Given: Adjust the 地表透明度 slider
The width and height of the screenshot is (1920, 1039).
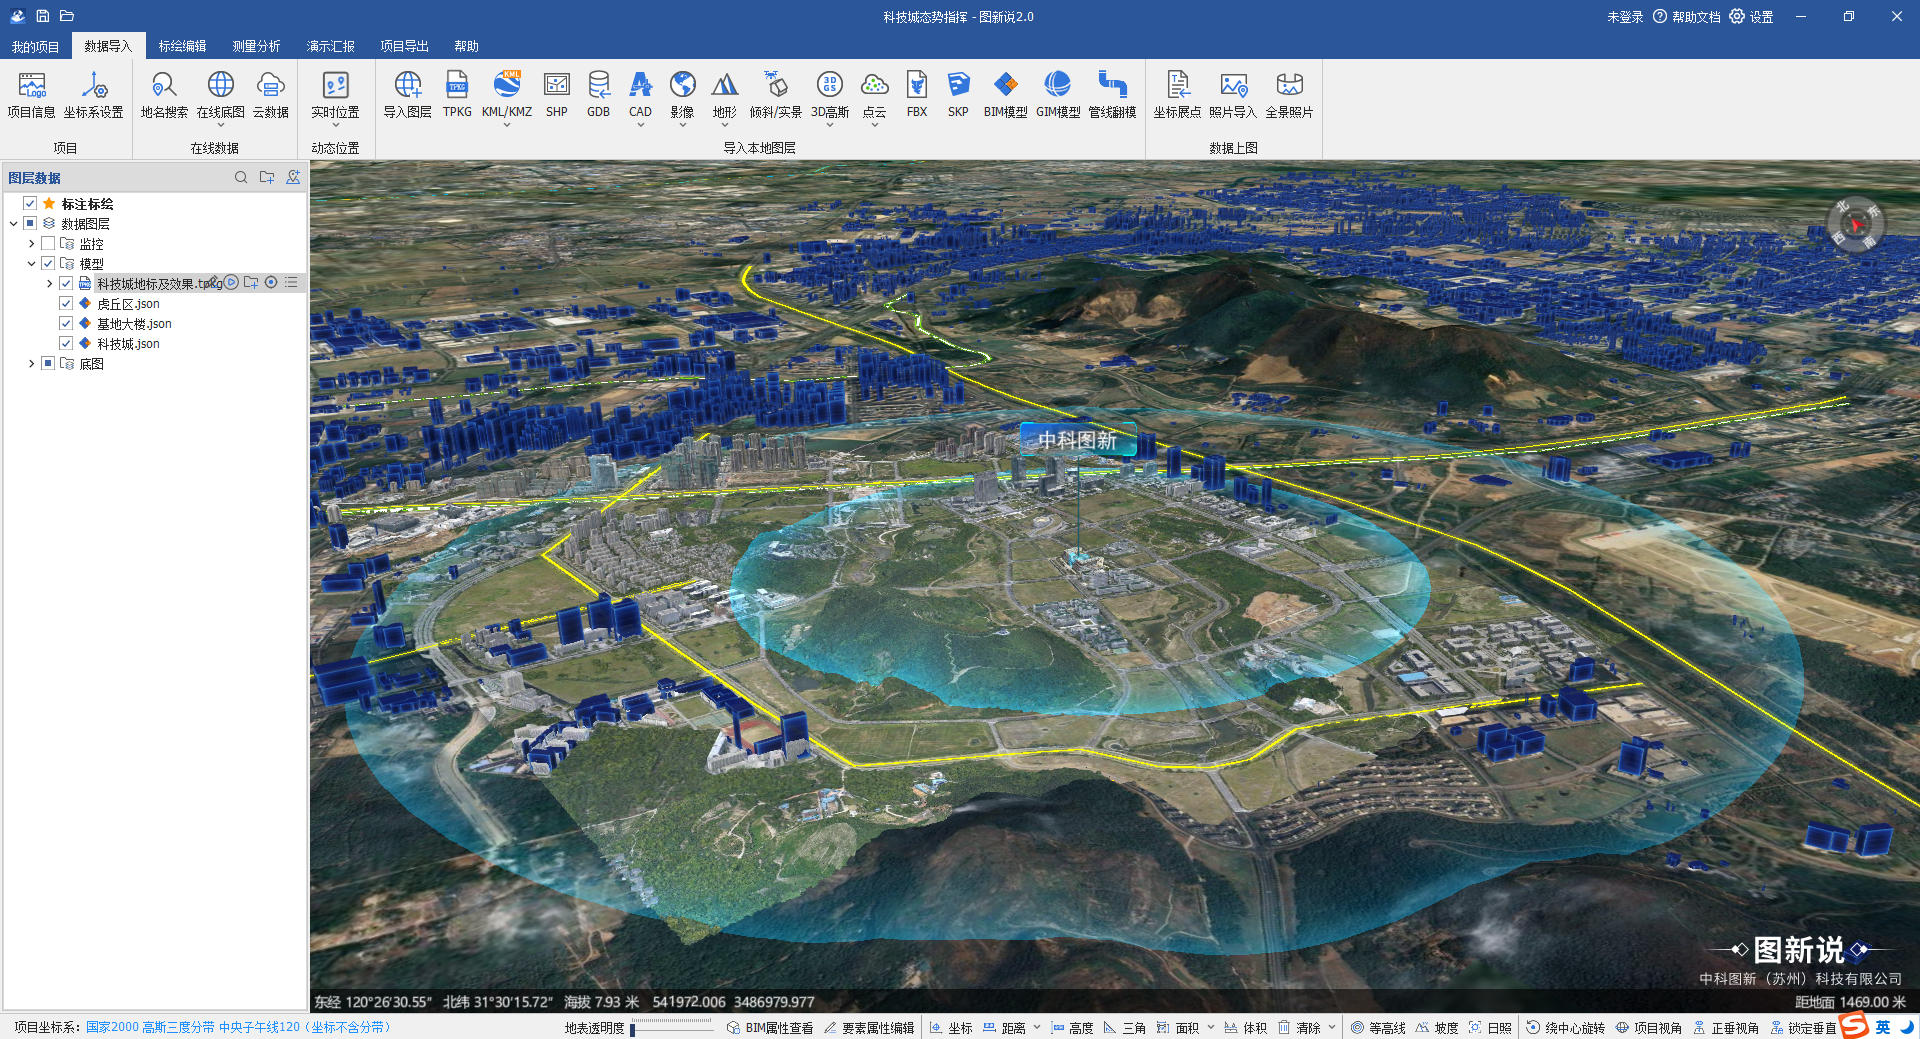Looking at the screenshot, I should (672, 1028).
